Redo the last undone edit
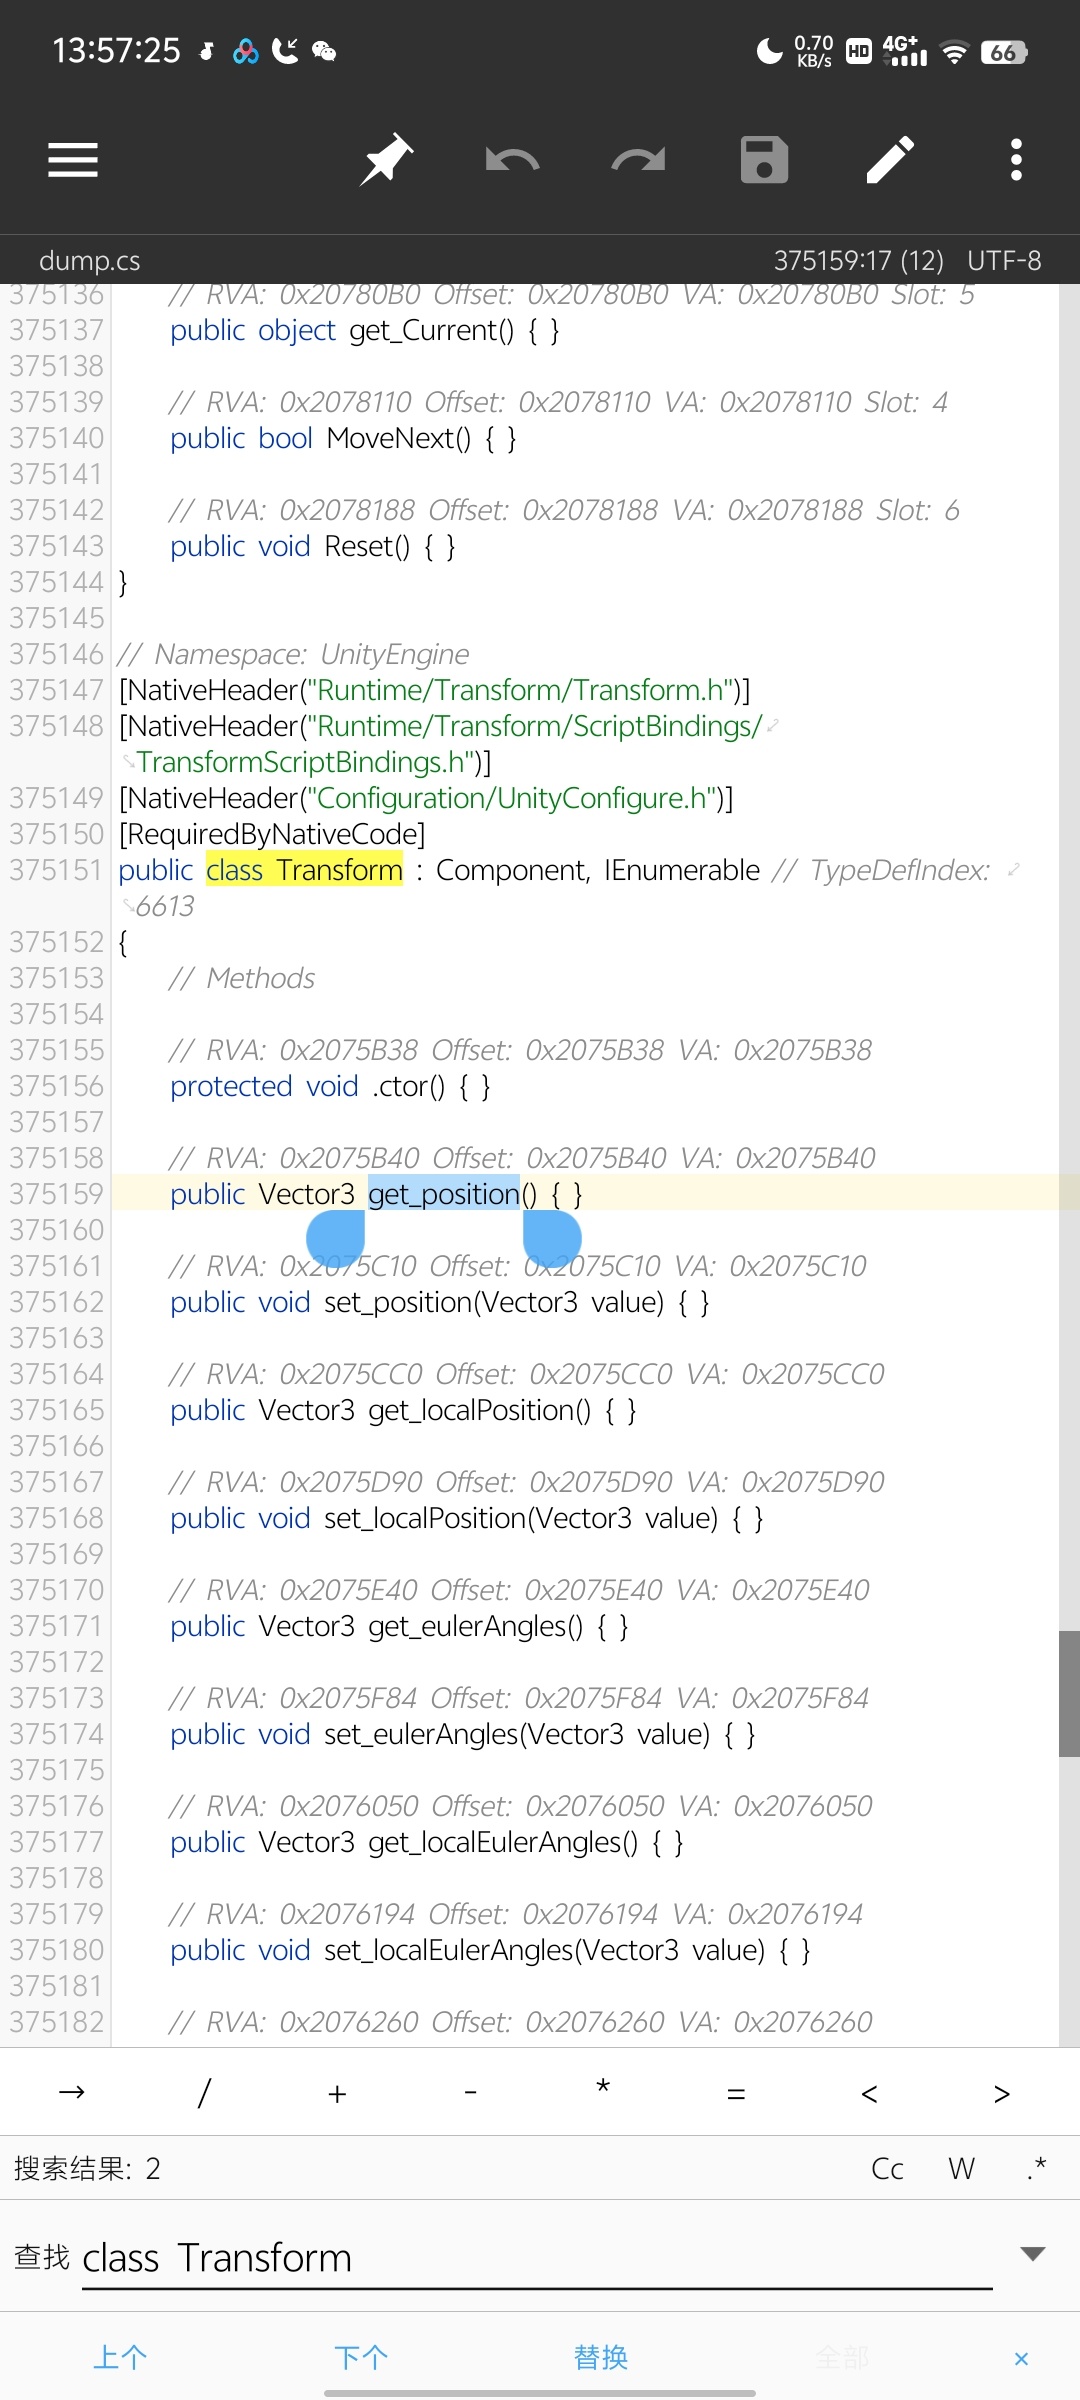The height and width of the screenshot is (2400, 1080). pos(638,160)
